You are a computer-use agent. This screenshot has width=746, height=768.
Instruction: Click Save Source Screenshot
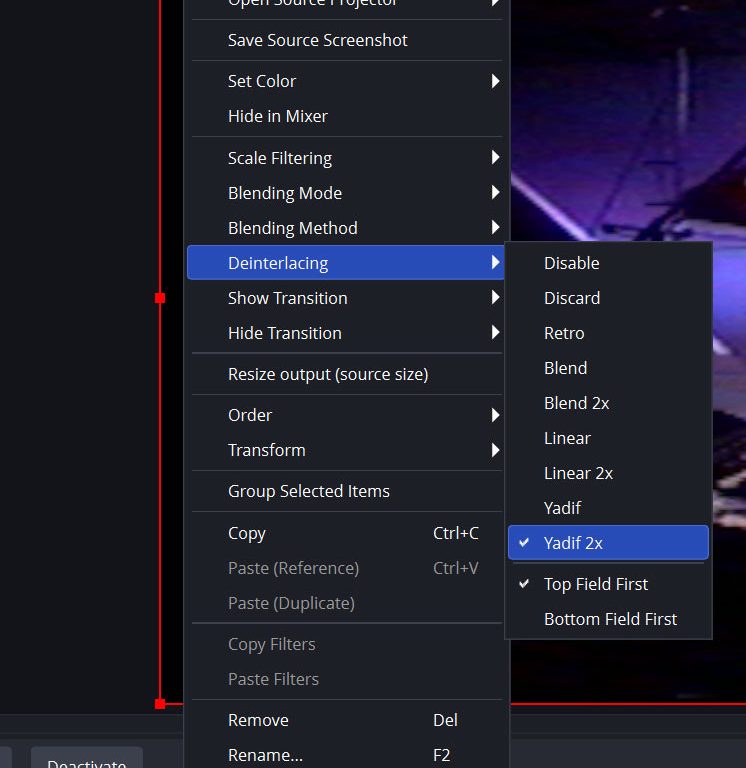[317, 40]
